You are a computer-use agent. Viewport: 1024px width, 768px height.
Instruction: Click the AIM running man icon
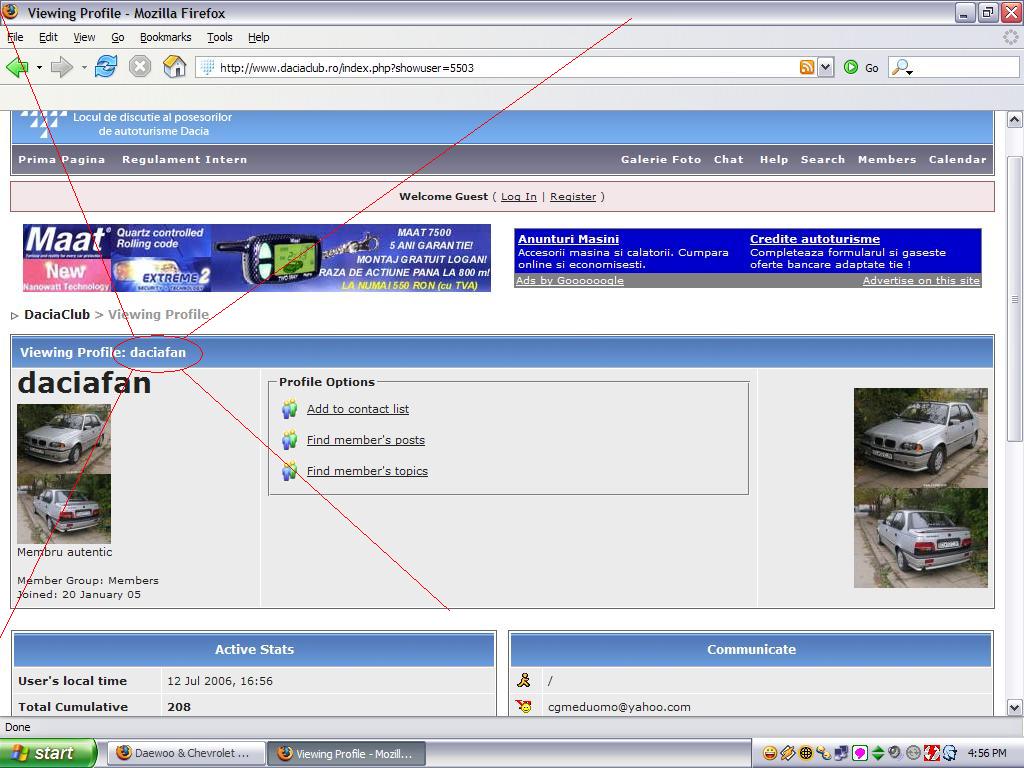click(524, 680)
